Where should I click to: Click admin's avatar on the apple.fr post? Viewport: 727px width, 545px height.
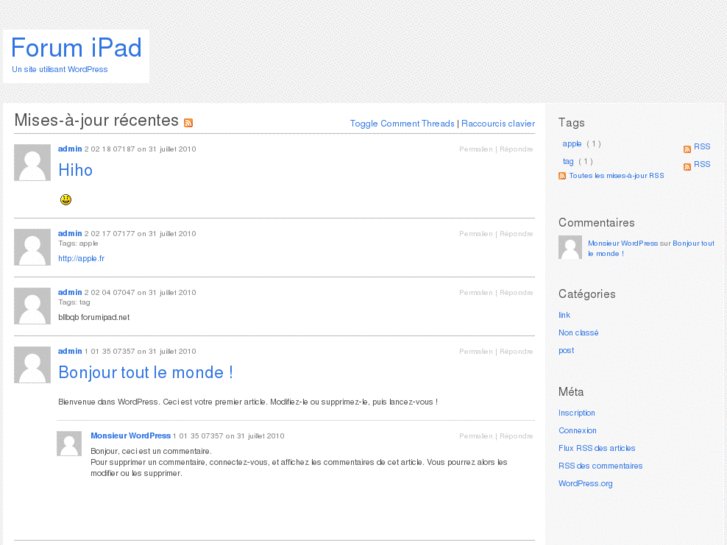32,247
